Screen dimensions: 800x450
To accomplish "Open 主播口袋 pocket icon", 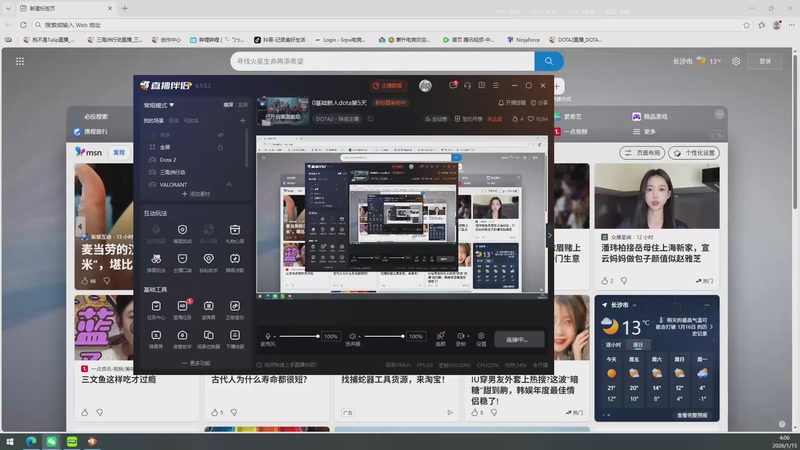I will coord(182,259).
